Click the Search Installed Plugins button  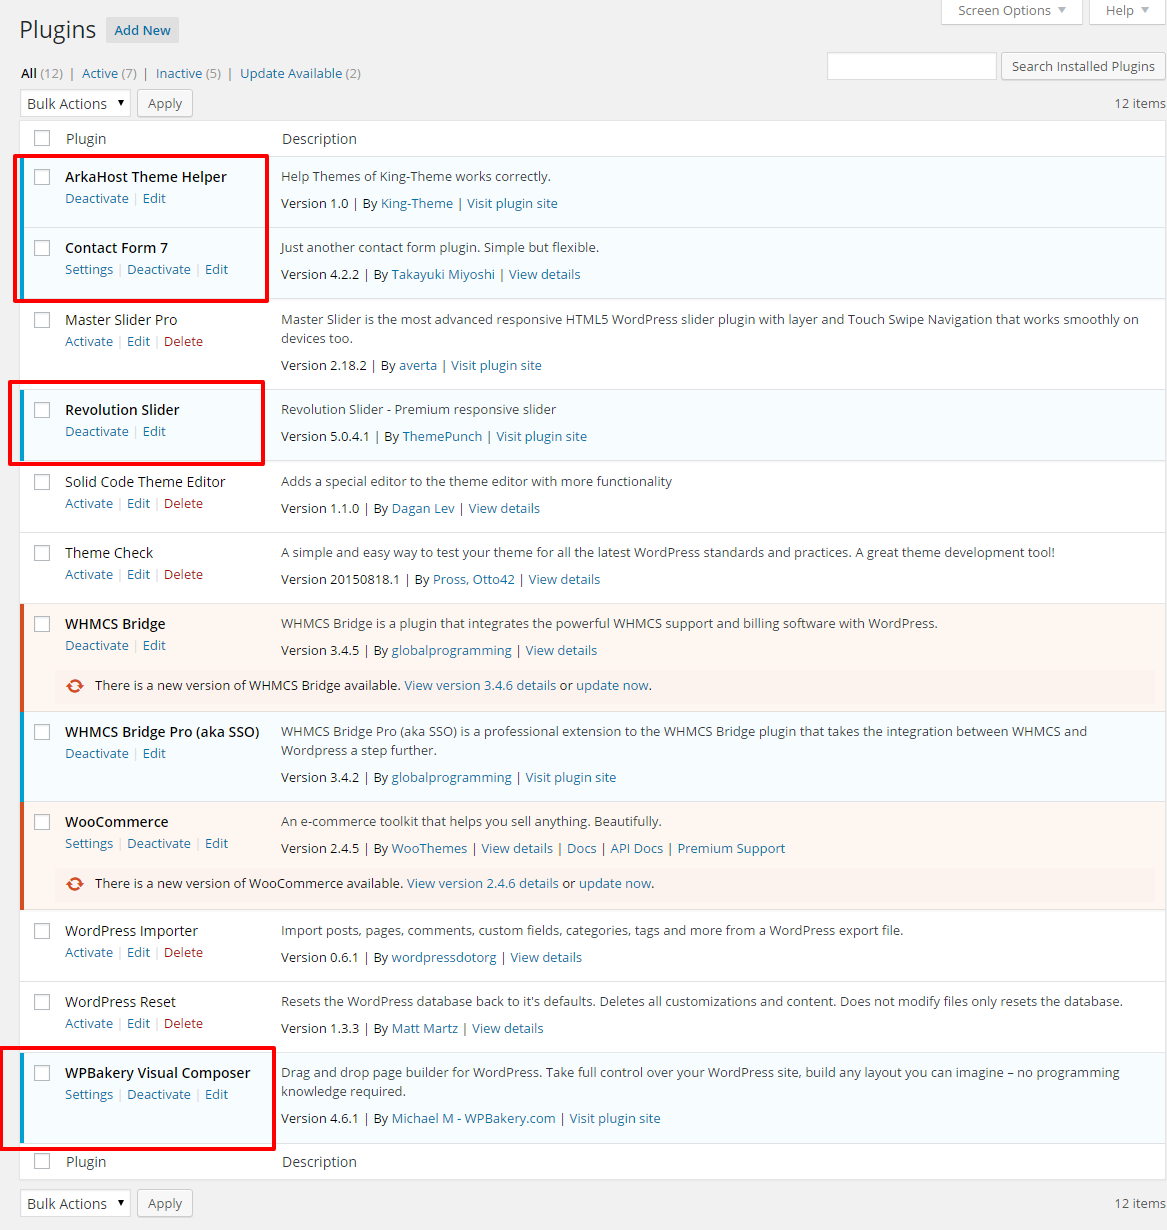(x=1083, y=66)
